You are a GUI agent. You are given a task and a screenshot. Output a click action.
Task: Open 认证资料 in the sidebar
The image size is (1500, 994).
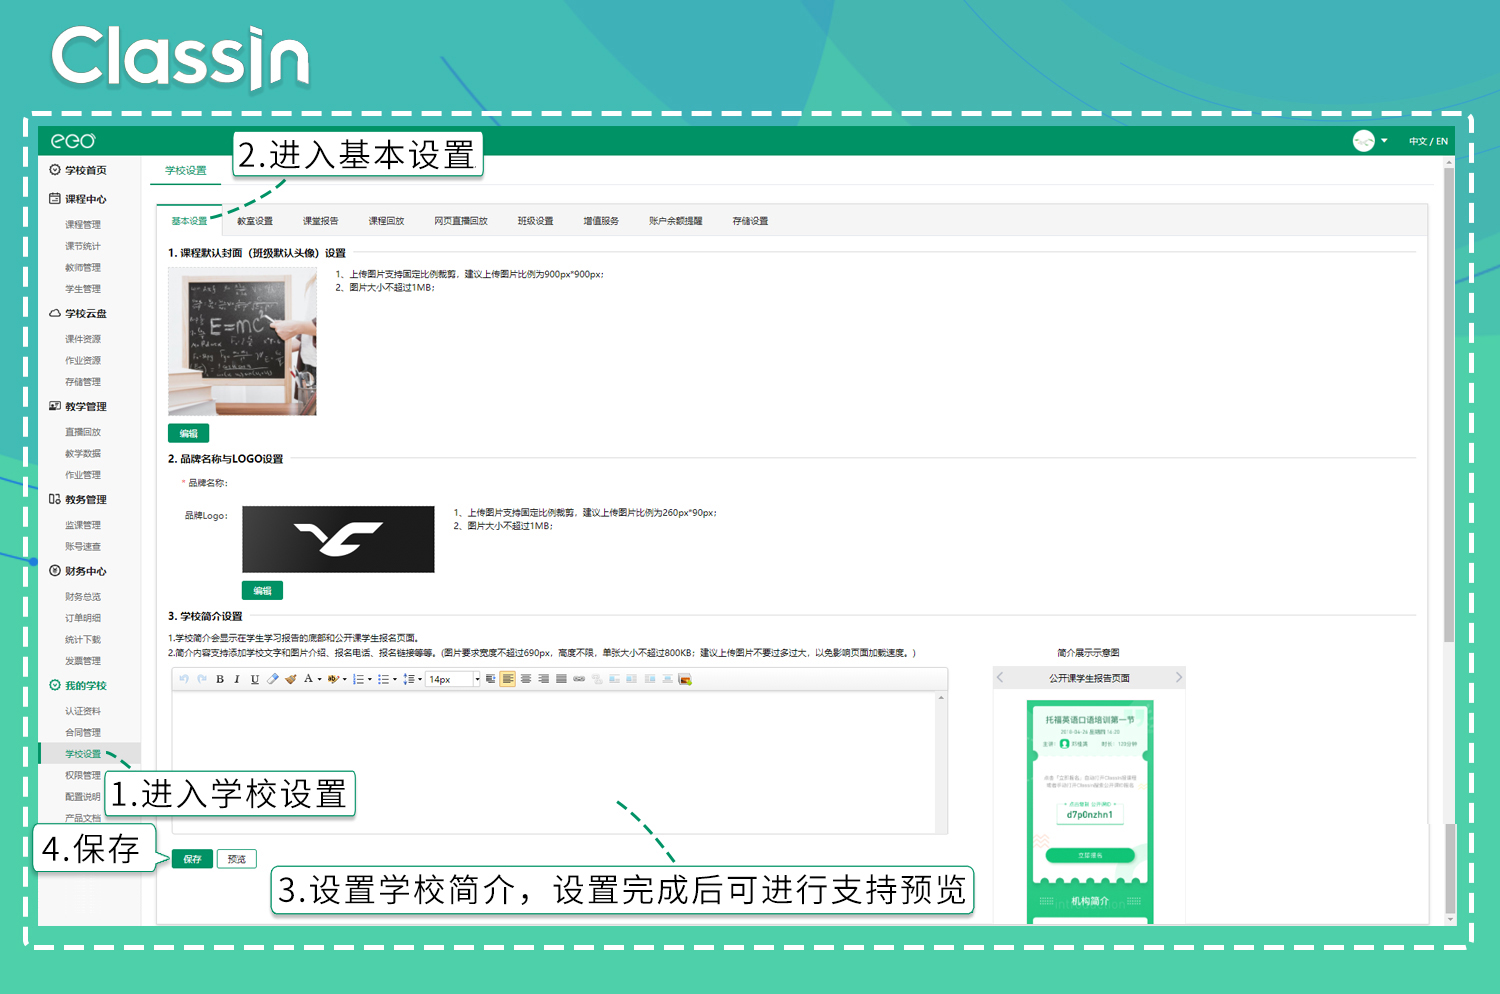[83, 711]
